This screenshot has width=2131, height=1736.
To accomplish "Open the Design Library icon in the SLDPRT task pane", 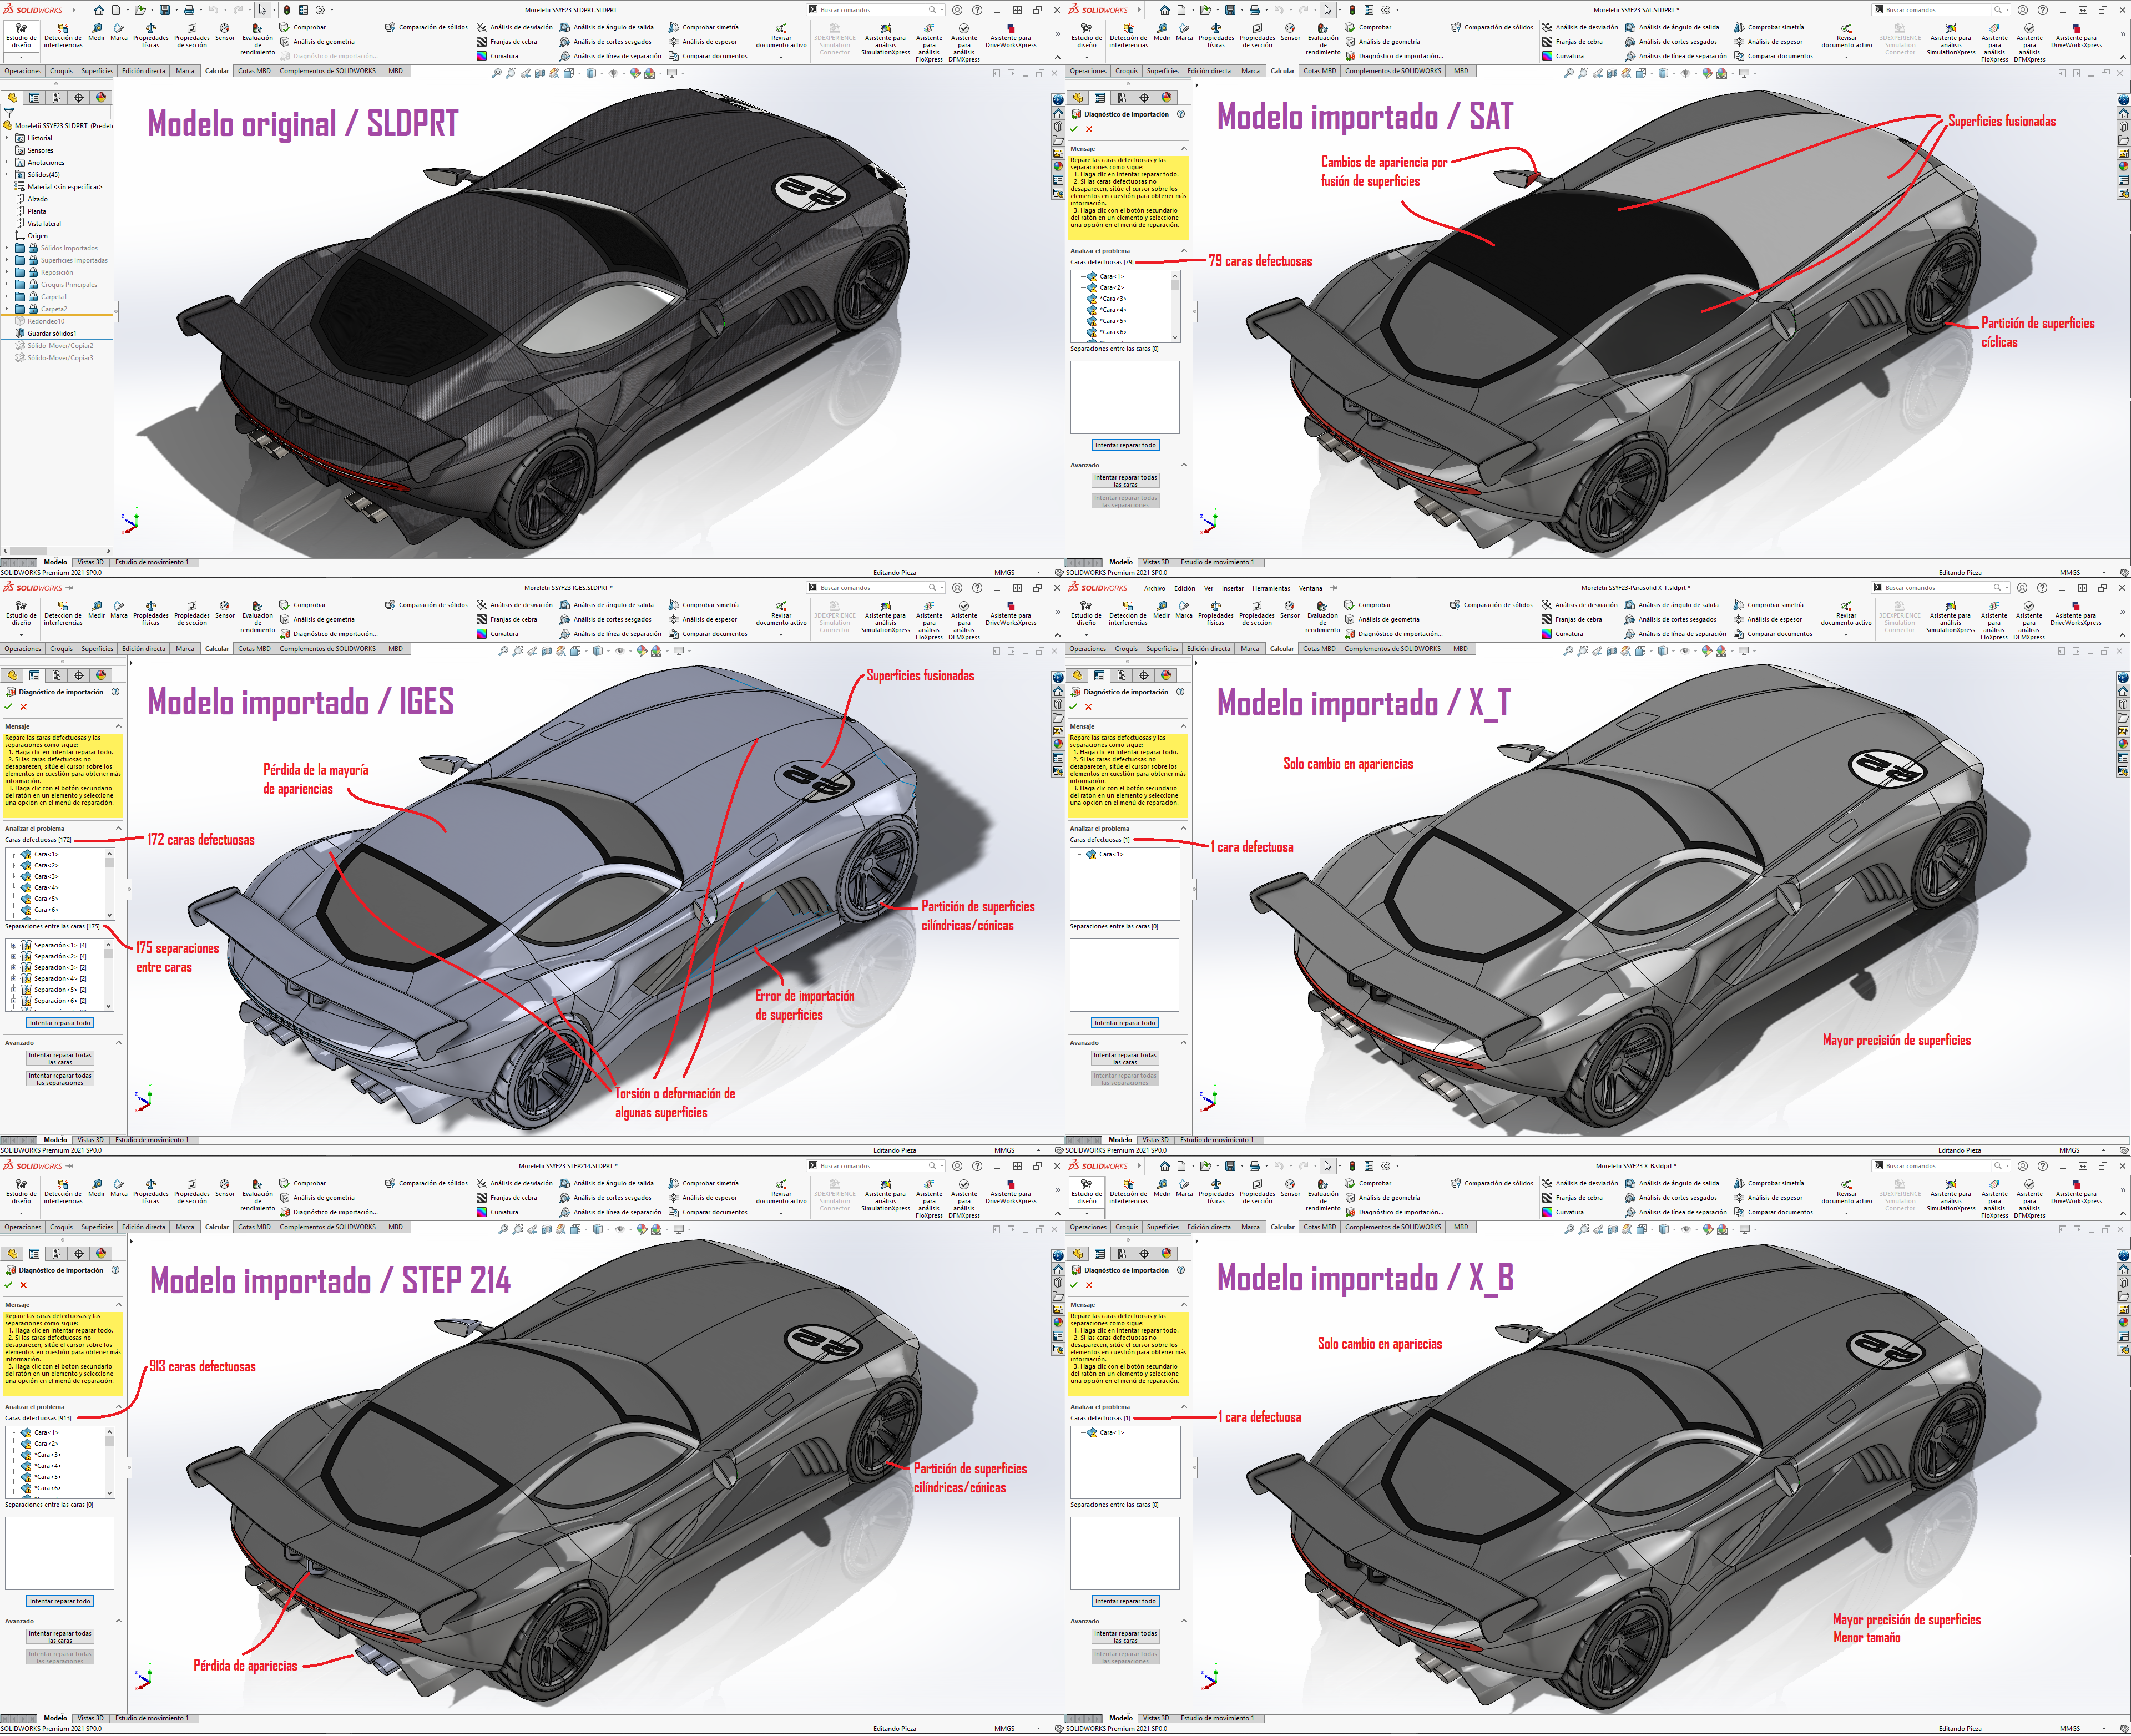I will point(1058,127).
